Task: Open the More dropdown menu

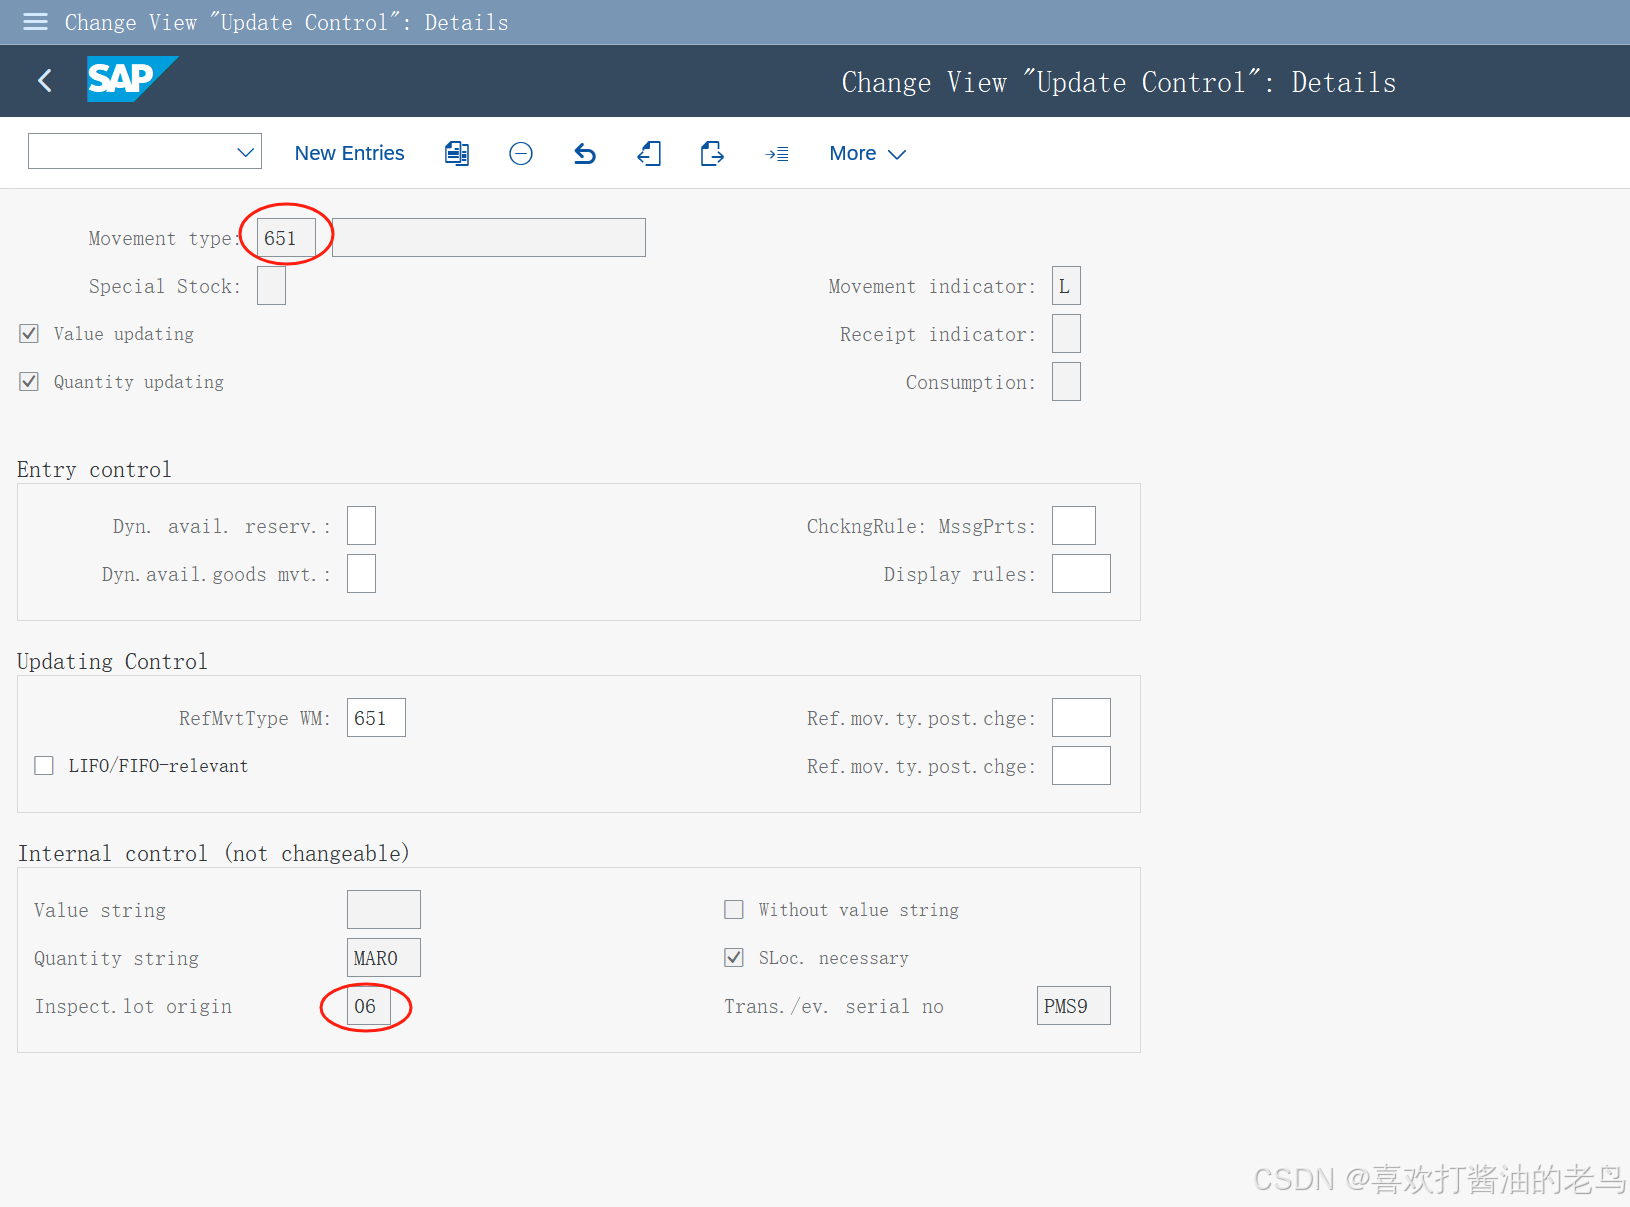Action: tap(866, 153)
